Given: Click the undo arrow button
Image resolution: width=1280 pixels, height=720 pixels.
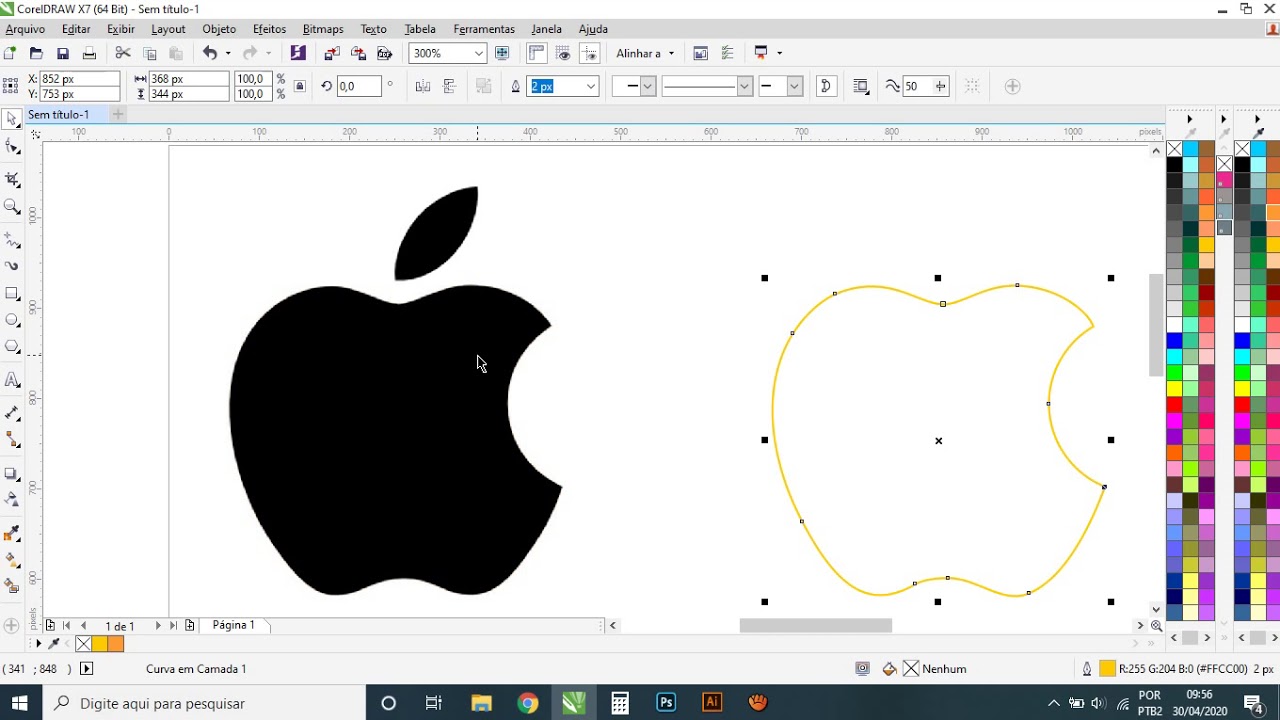Looking at the screenshot, I should pos(210,53).
